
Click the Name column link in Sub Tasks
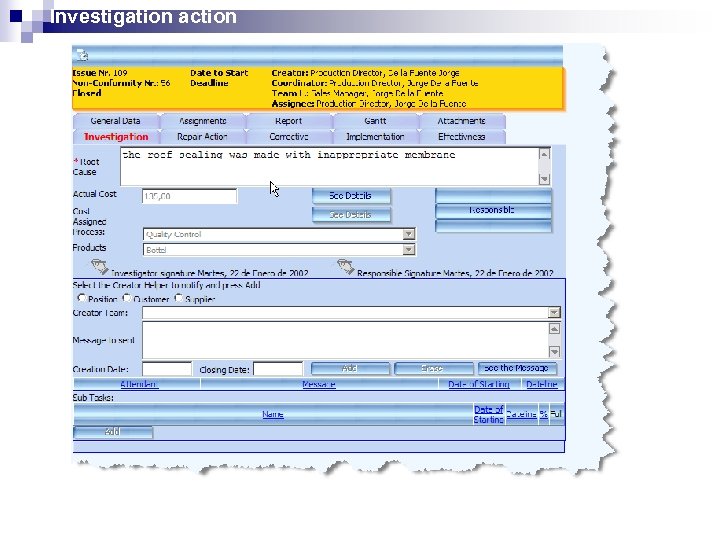(273, 414)
